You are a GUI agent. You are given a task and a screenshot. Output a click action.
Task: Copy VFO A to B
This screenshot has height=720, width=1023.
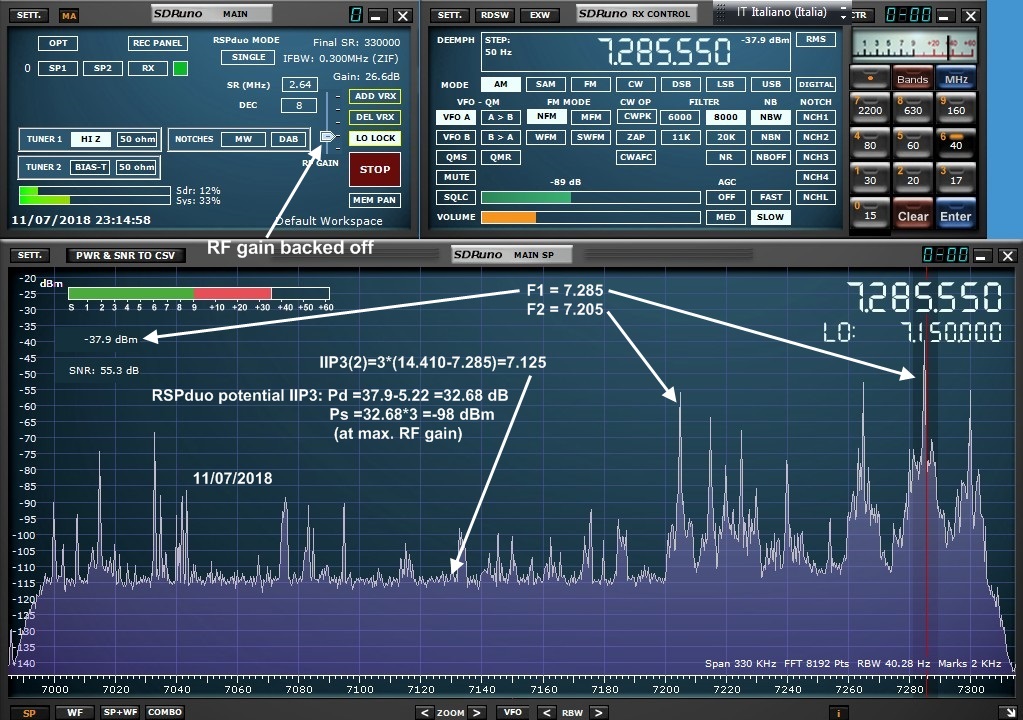[x=500, y=117]
